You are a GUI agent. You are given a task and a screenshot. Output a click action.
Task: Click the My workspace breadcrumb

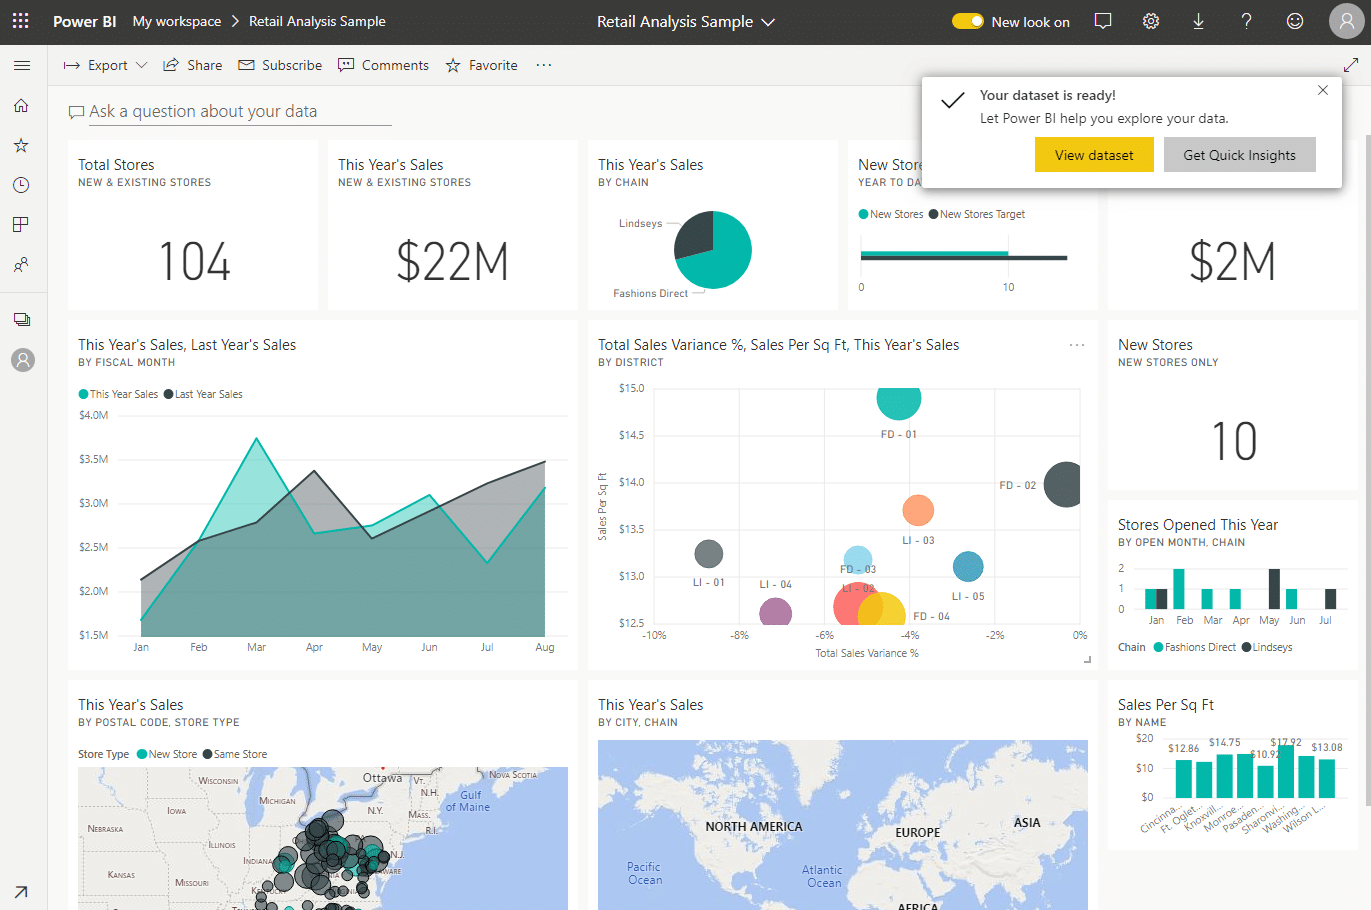(178, 21)
